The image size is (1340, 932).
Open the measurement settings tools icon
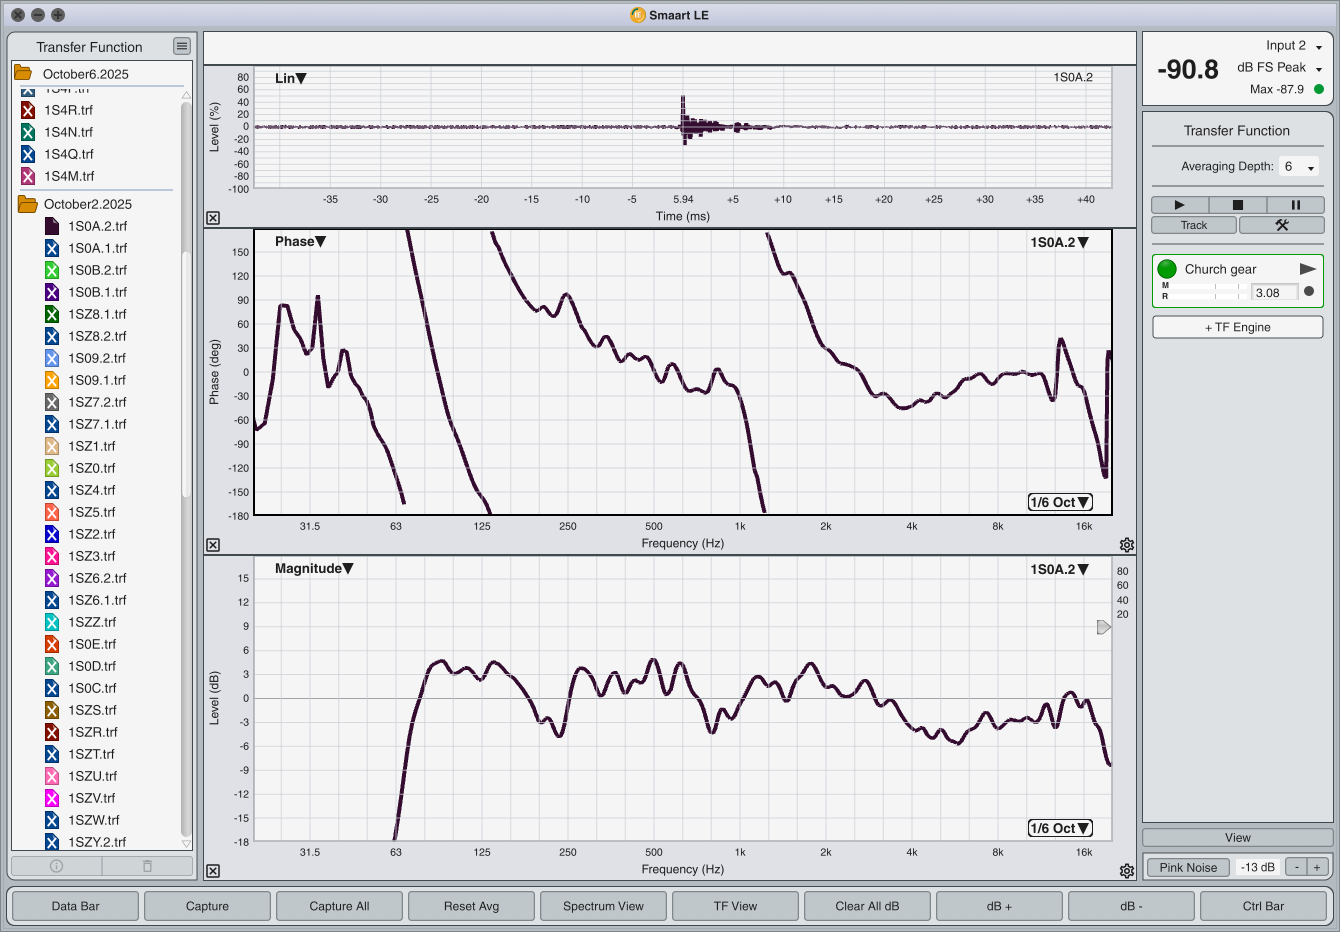(1281, 225)
